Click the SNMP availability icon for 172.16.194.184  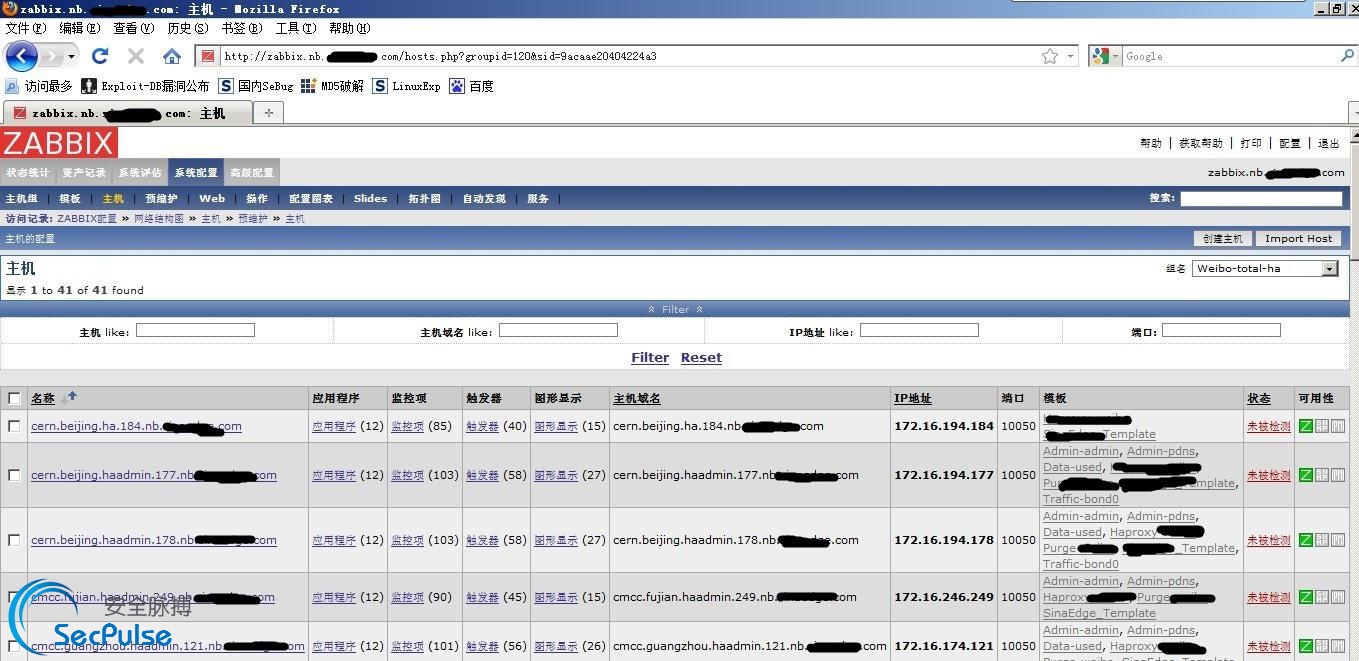pos(1321,426)
